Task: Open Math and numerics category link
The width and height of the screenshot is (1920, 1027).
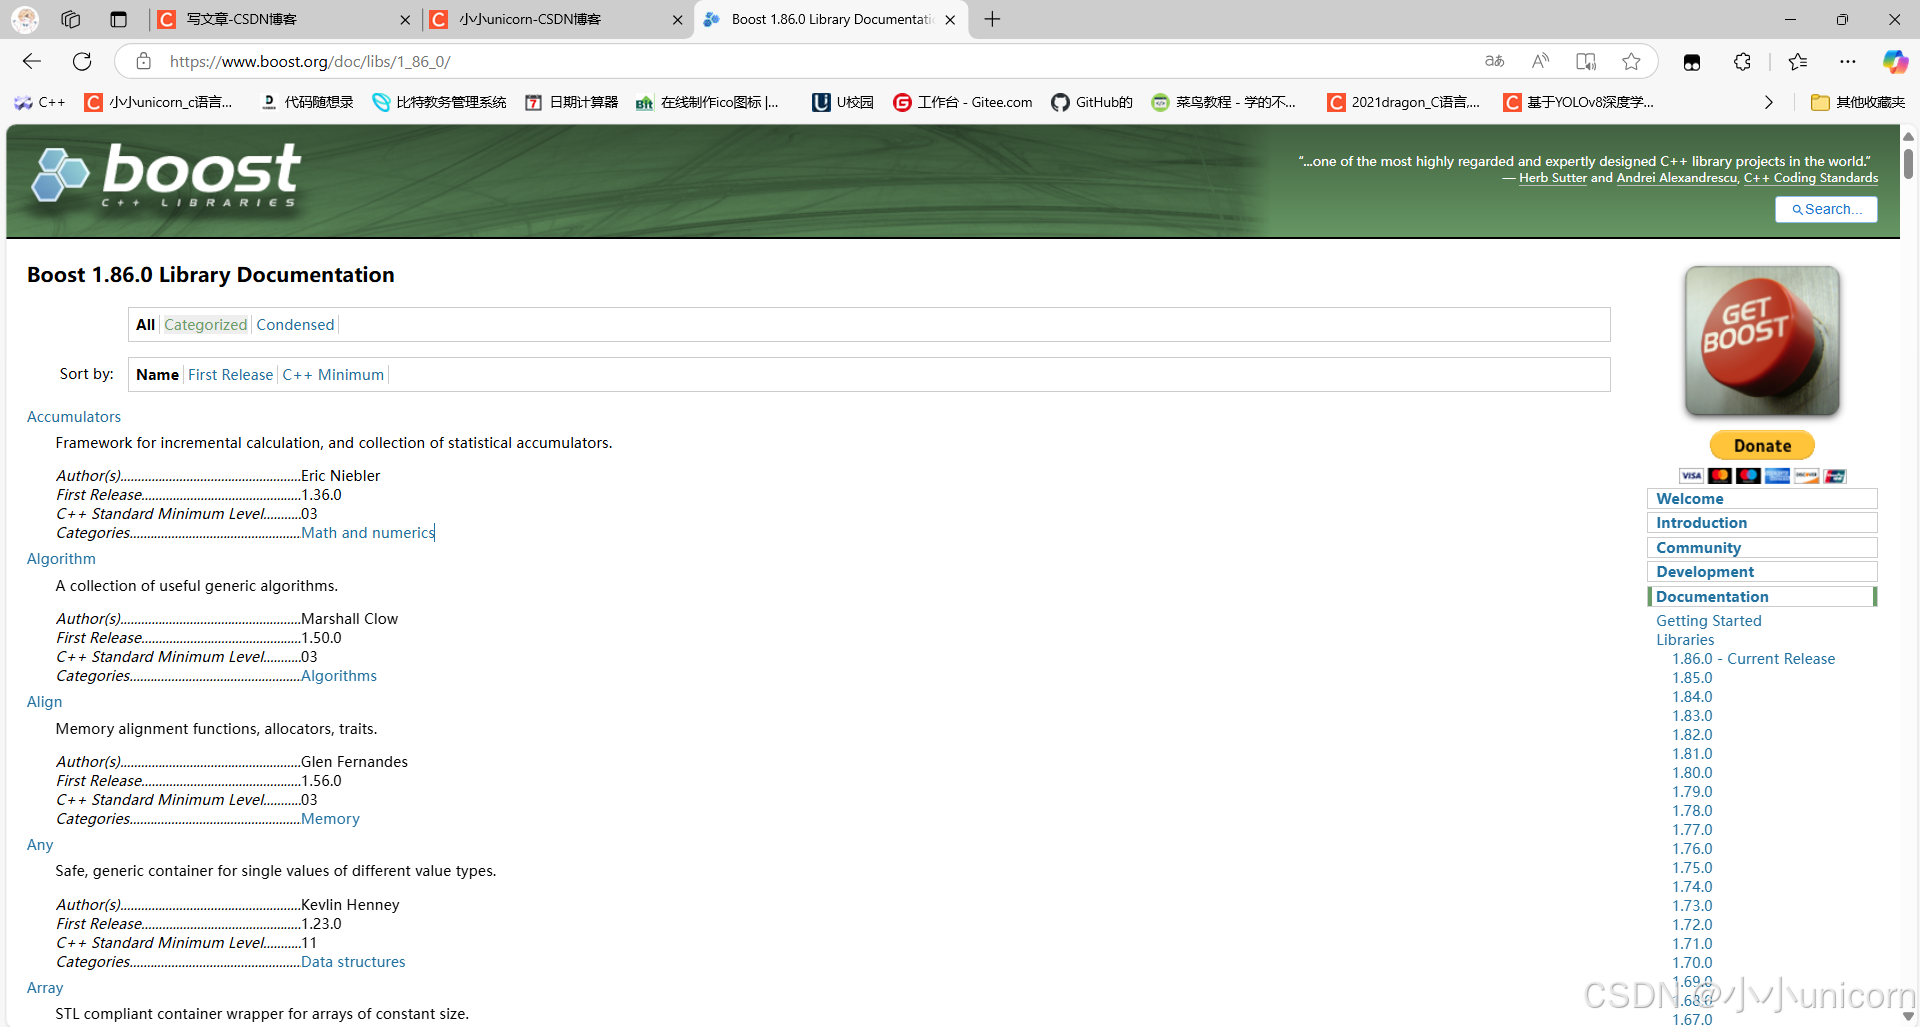Action: [368, 533]
